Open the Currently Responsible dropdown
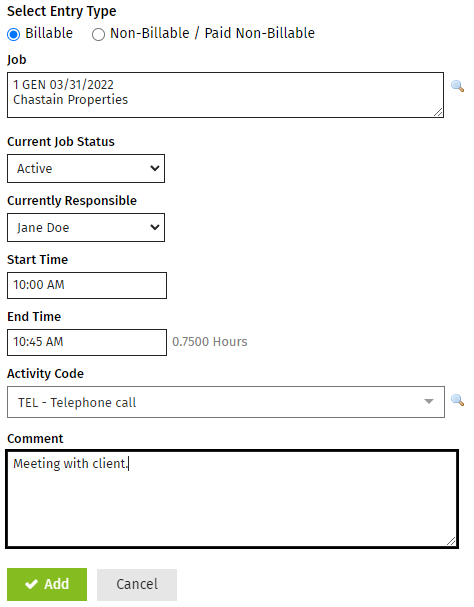This screenshot has width=474, height=607. coord(86,227)
